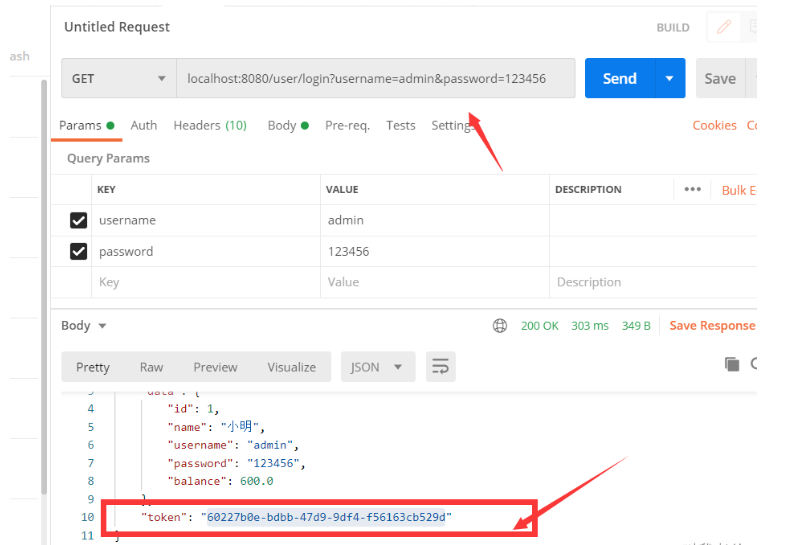Click the 'username' key cell

[206, 221]
